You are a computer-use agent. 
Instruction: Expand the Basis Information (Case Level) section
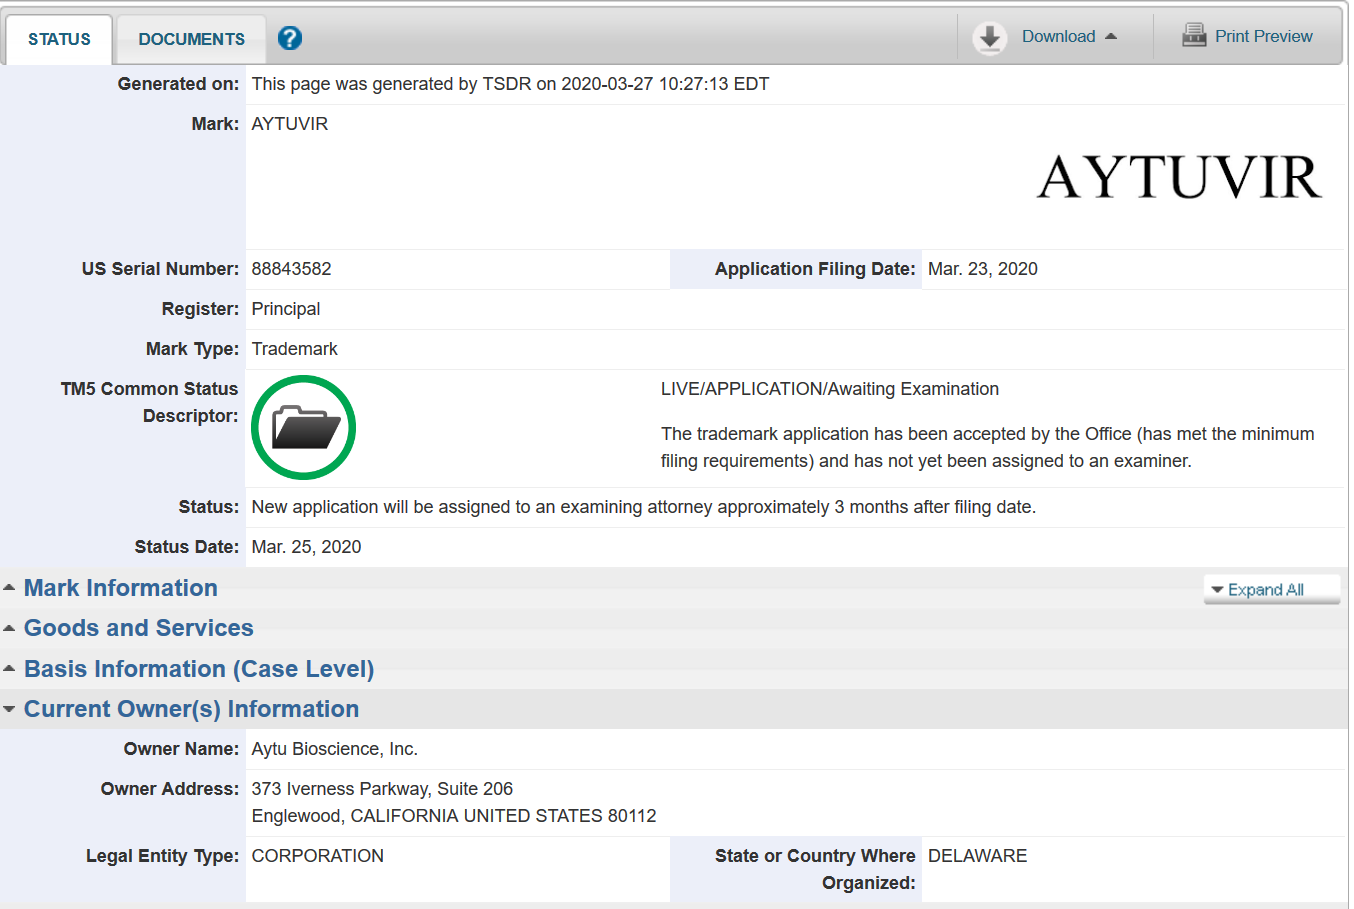[x=198, y=669]
